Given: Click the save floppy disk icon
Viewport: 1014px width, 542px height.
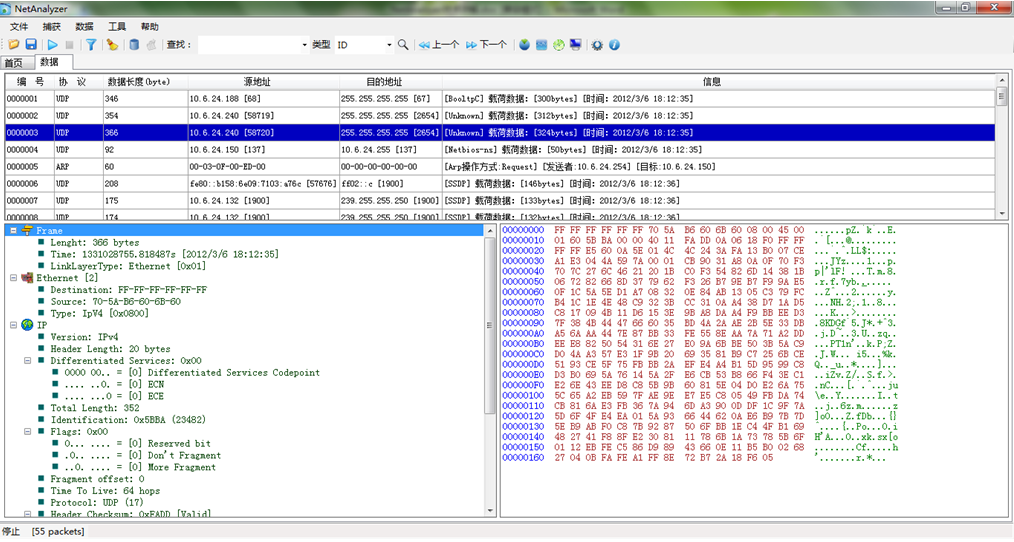Looking at the screenshot, I should 31,45.
